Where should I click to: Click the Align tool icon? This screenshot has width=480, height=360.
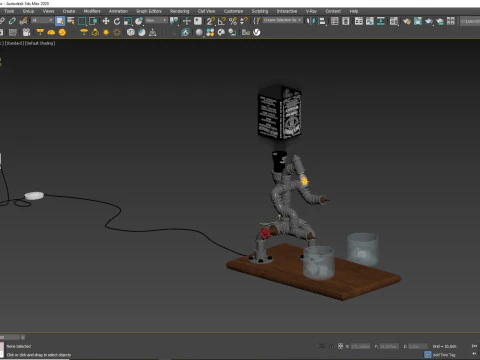[322, 21]
